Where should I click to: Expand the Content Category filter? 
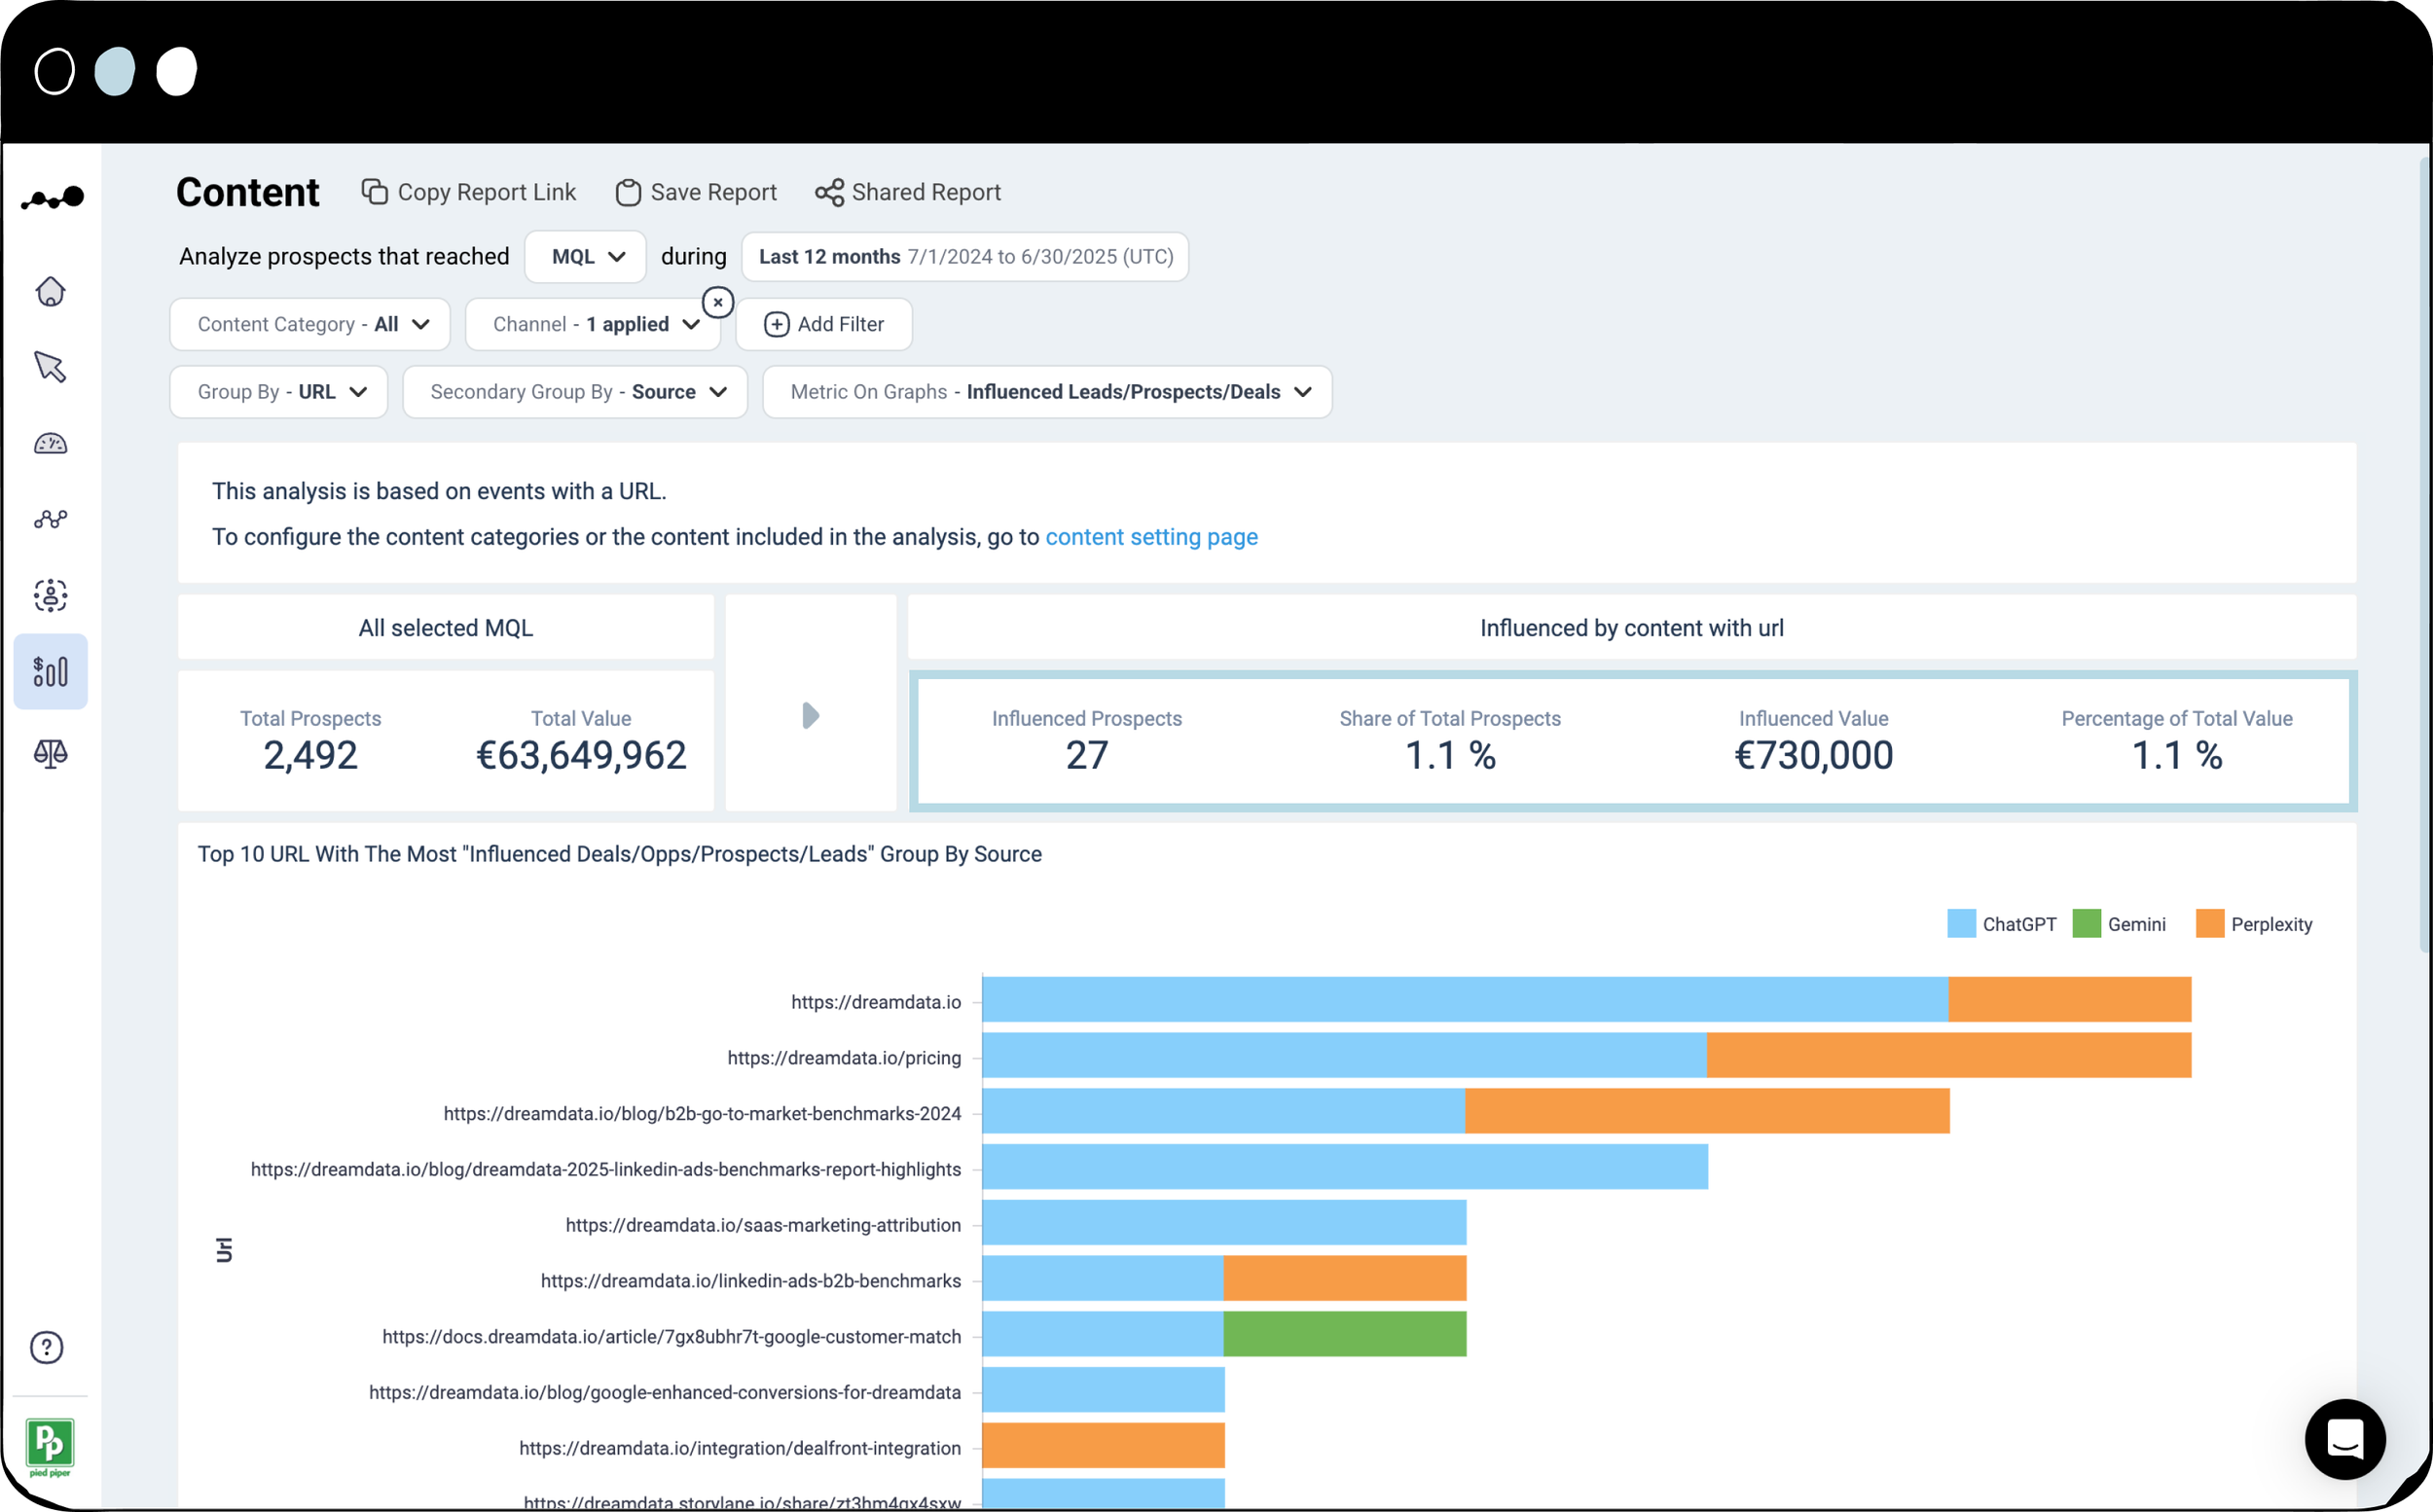[310, 324]
